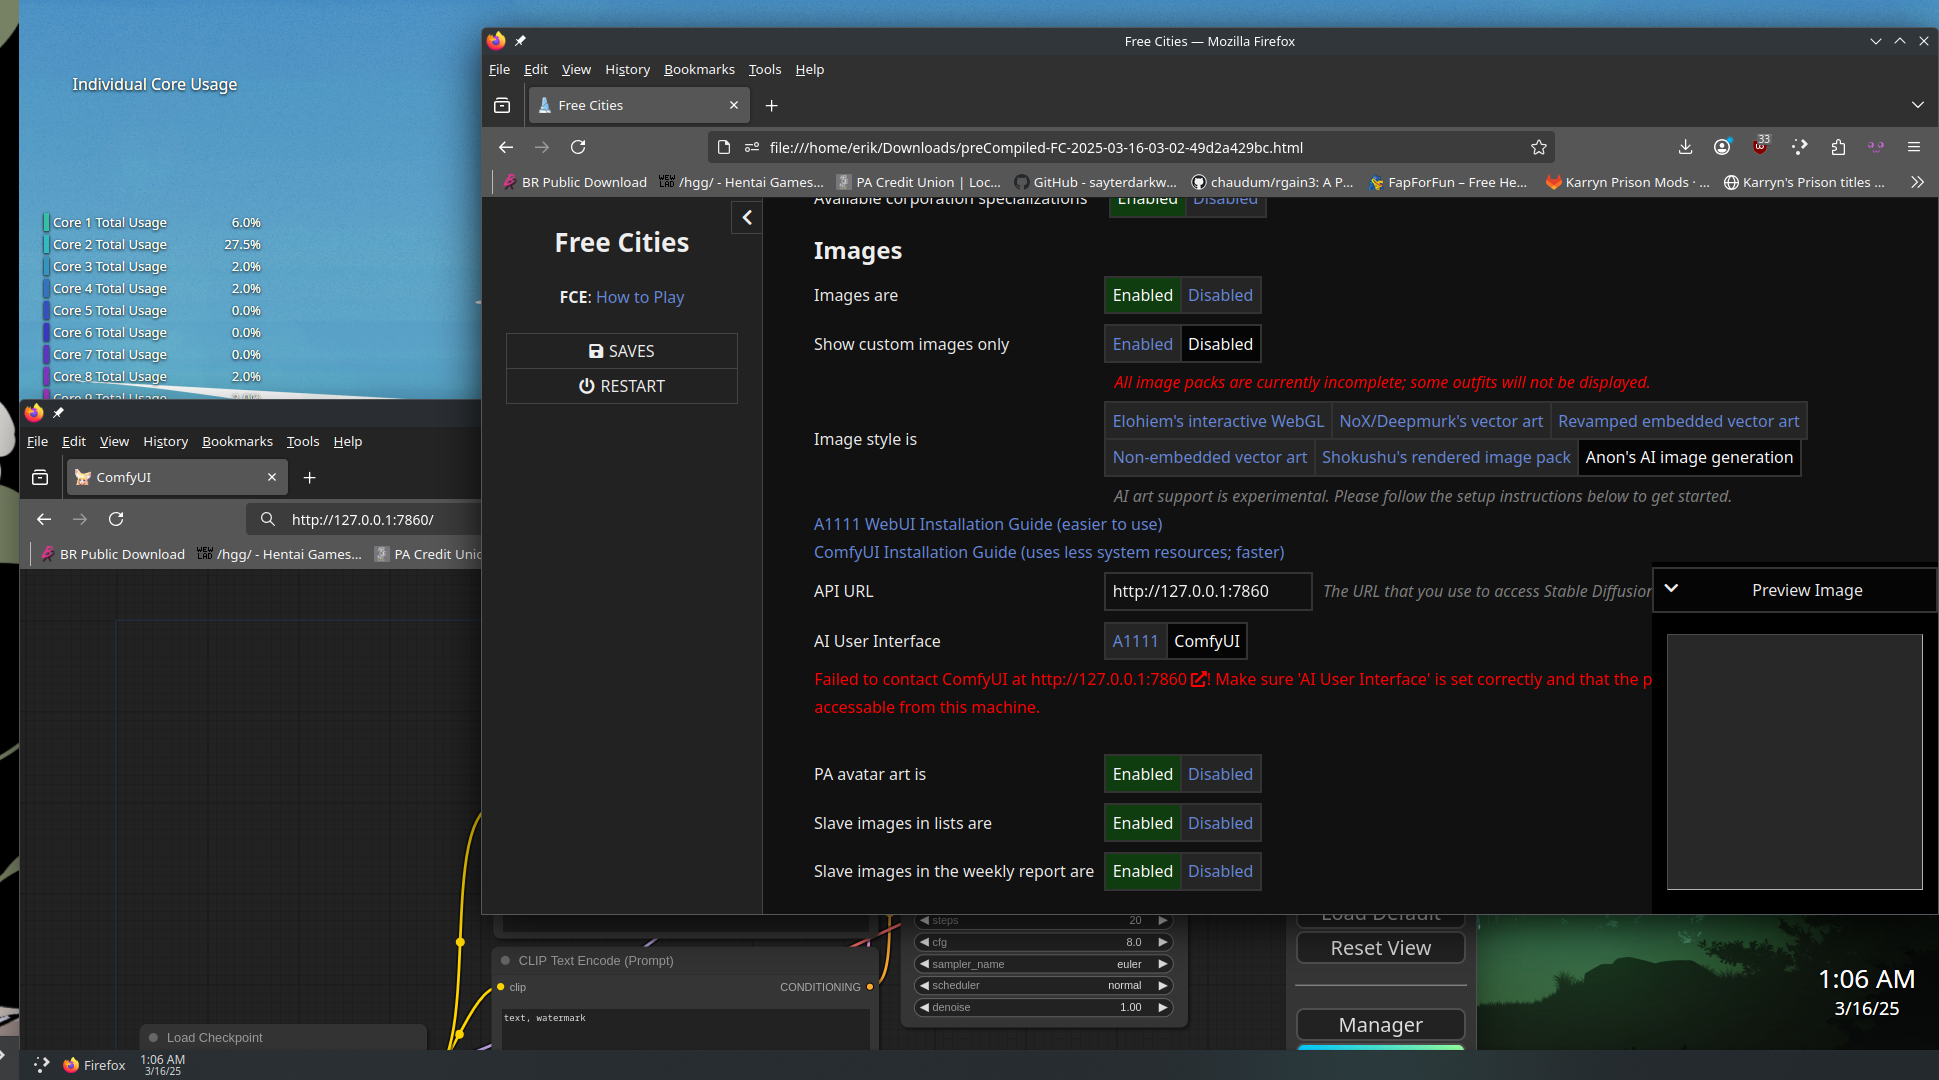The image size is (1939, 1080).
Task: Switch AI User Interface to A1111
Action: 1135,641
